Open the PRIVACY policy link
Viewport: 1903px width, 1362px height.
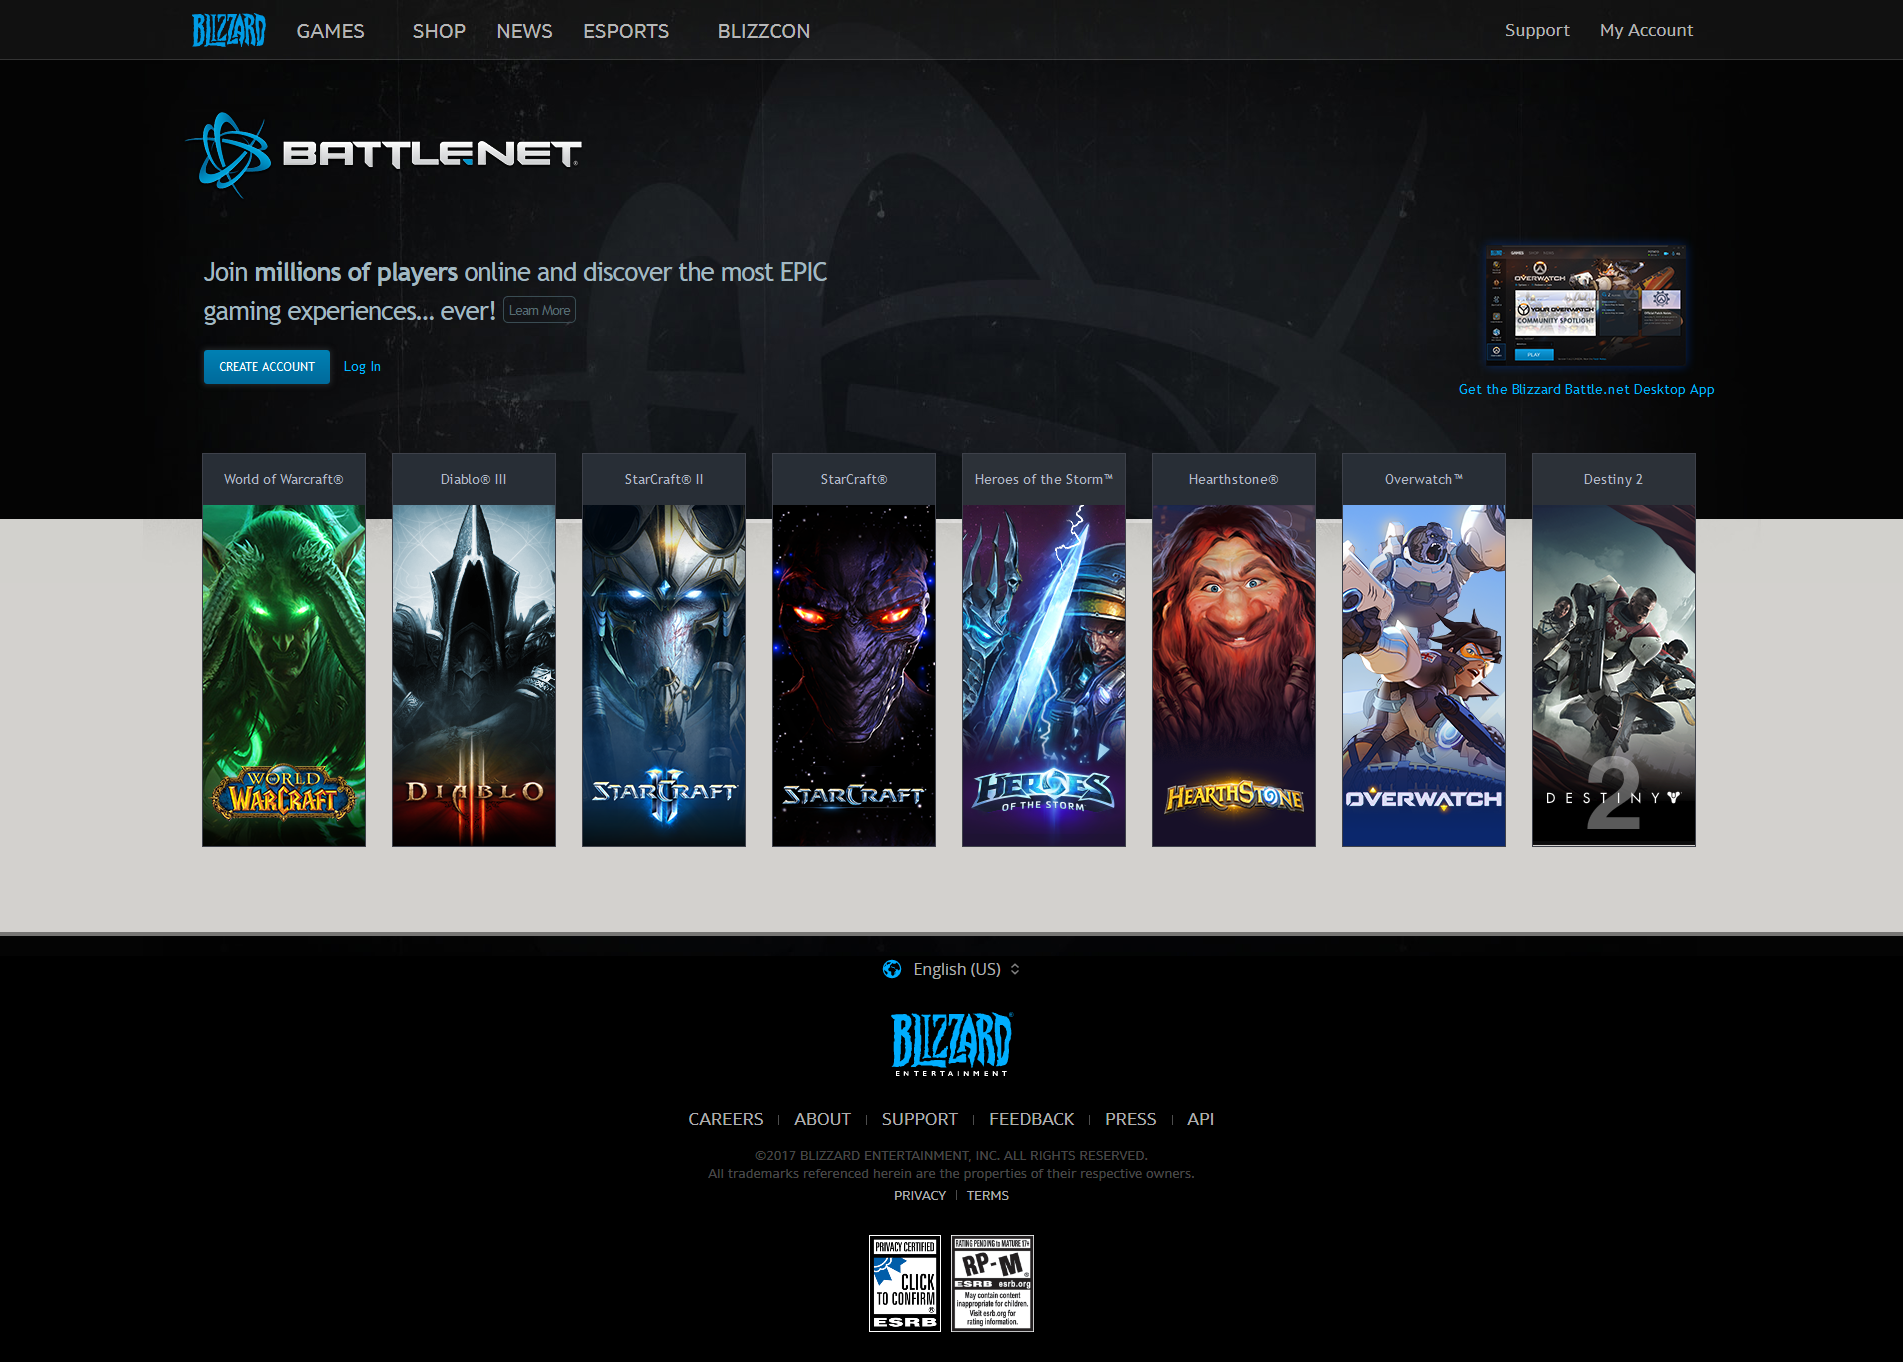[920, 1196]
